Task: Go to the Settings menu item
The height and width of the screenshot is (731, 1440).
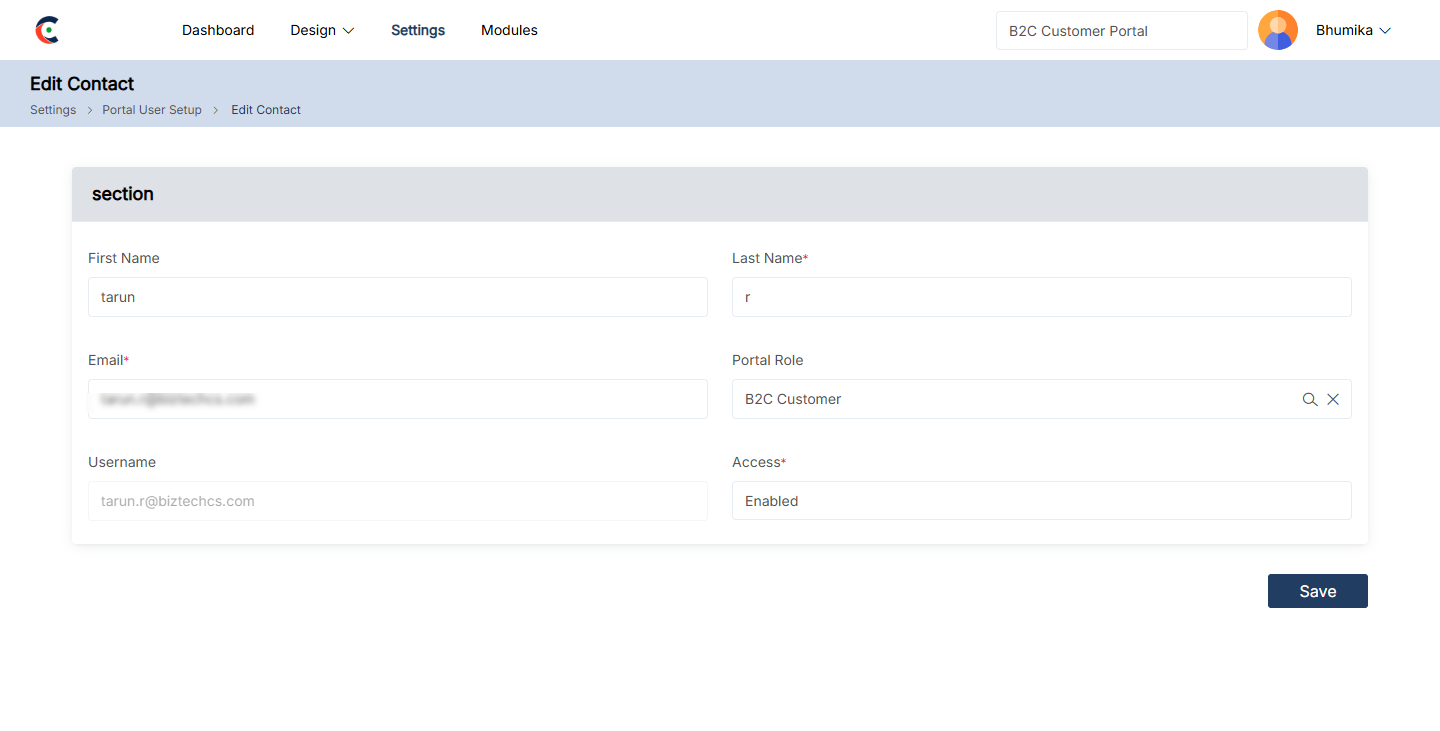Action: point(418,30)
